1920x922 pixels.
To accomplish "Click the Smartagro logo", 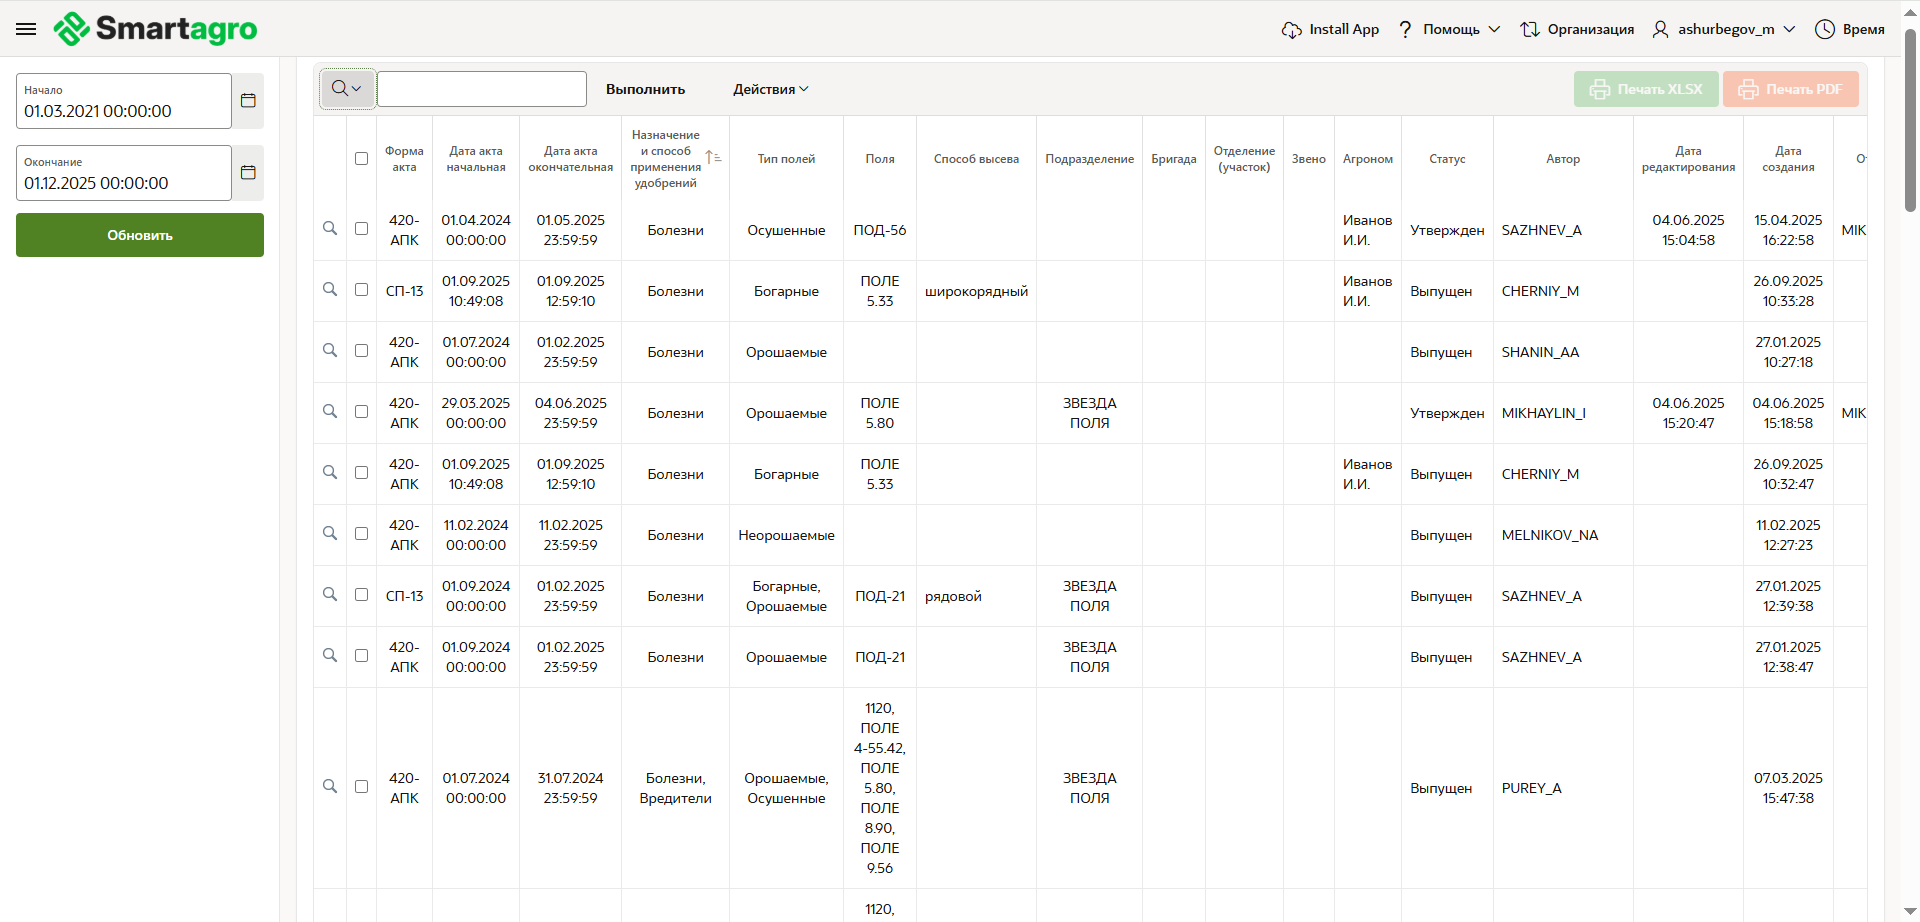I will point(156,29).
